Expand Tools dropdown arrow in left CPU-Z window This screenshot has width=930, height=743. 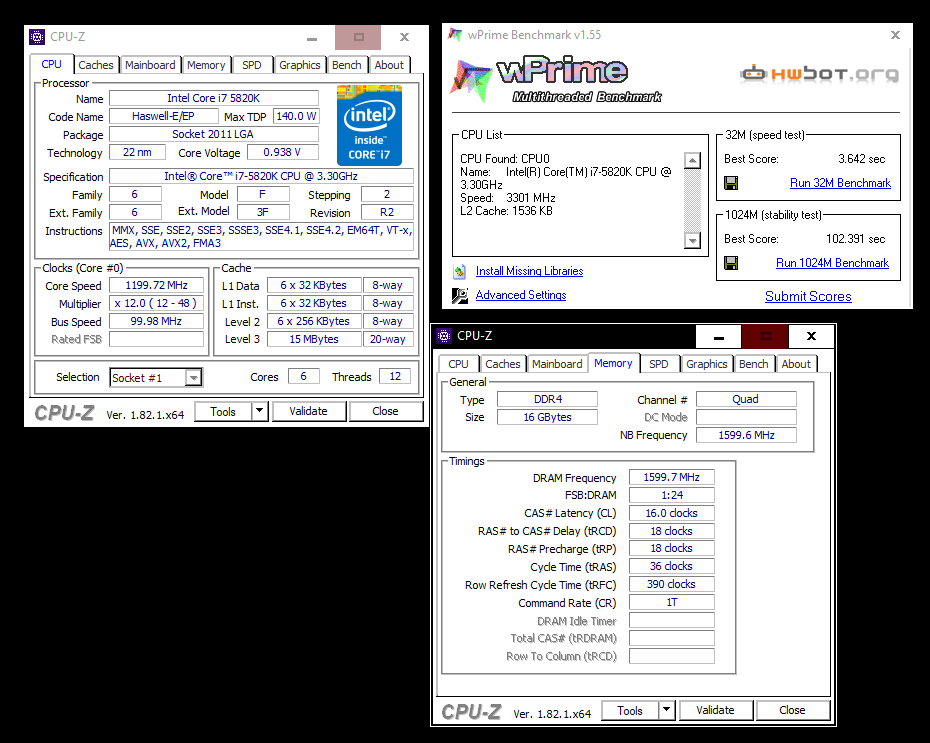(260, 411)
